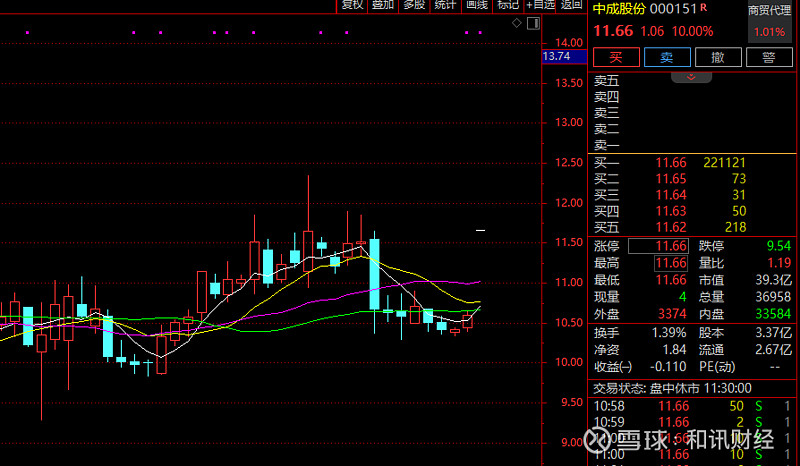Open the 统计 statistics menu
The width and height of the screenshot is (800, 466).
[x=445, y=5]
